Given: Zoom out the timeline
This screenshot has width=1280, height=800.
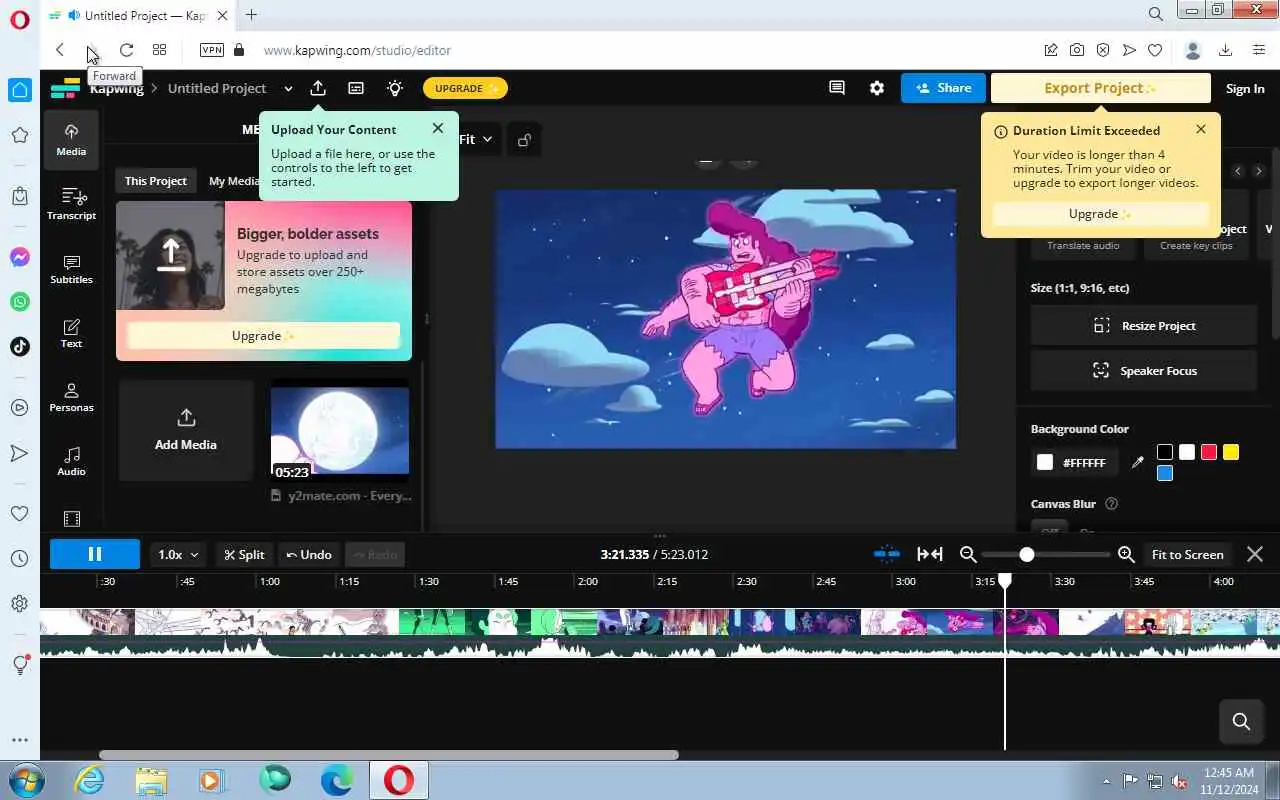Looking at the screenshot, I should pyautogui.click(x=967, y=554).
